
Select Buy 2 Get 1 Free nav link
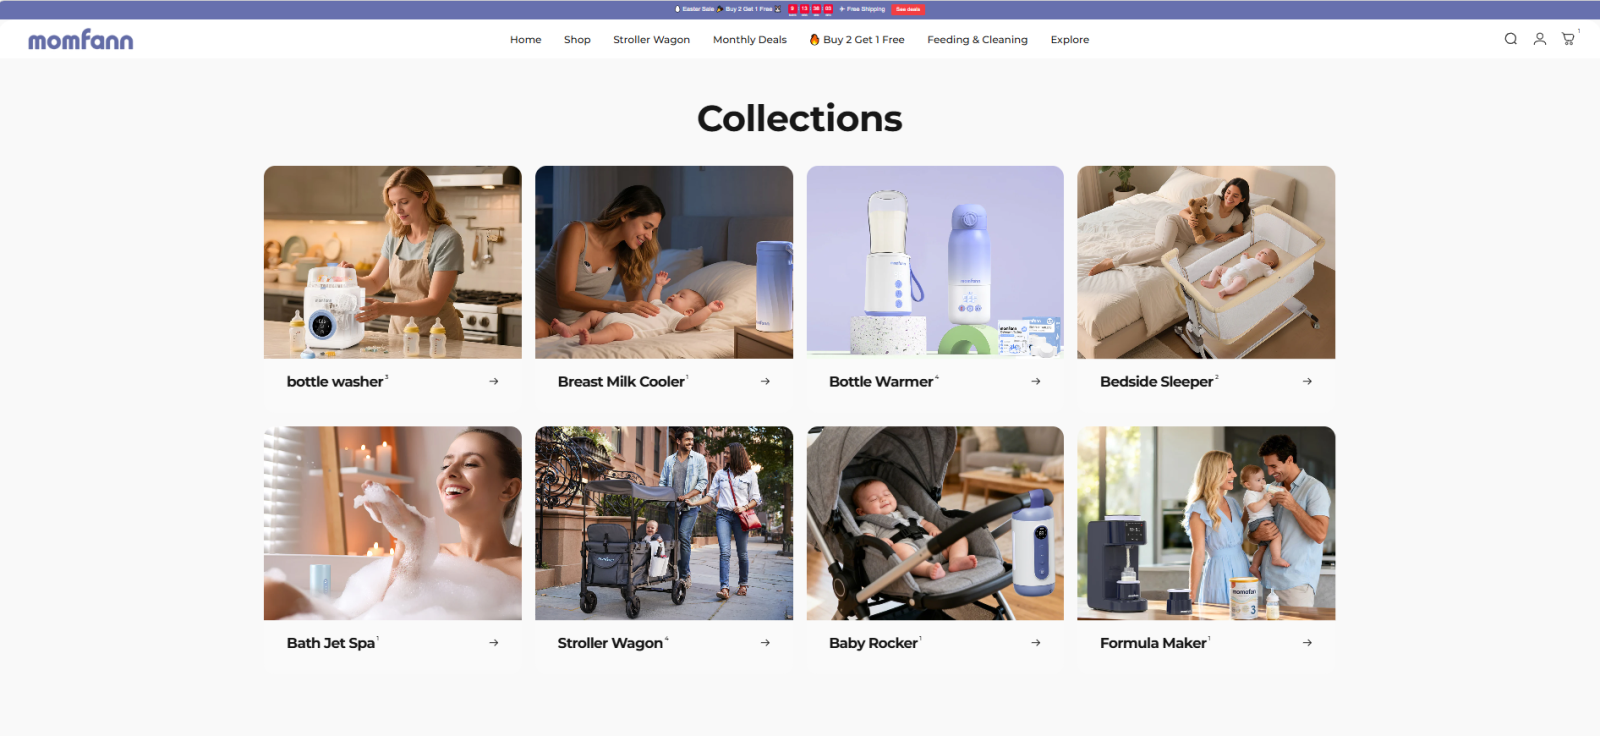(857, 40)
